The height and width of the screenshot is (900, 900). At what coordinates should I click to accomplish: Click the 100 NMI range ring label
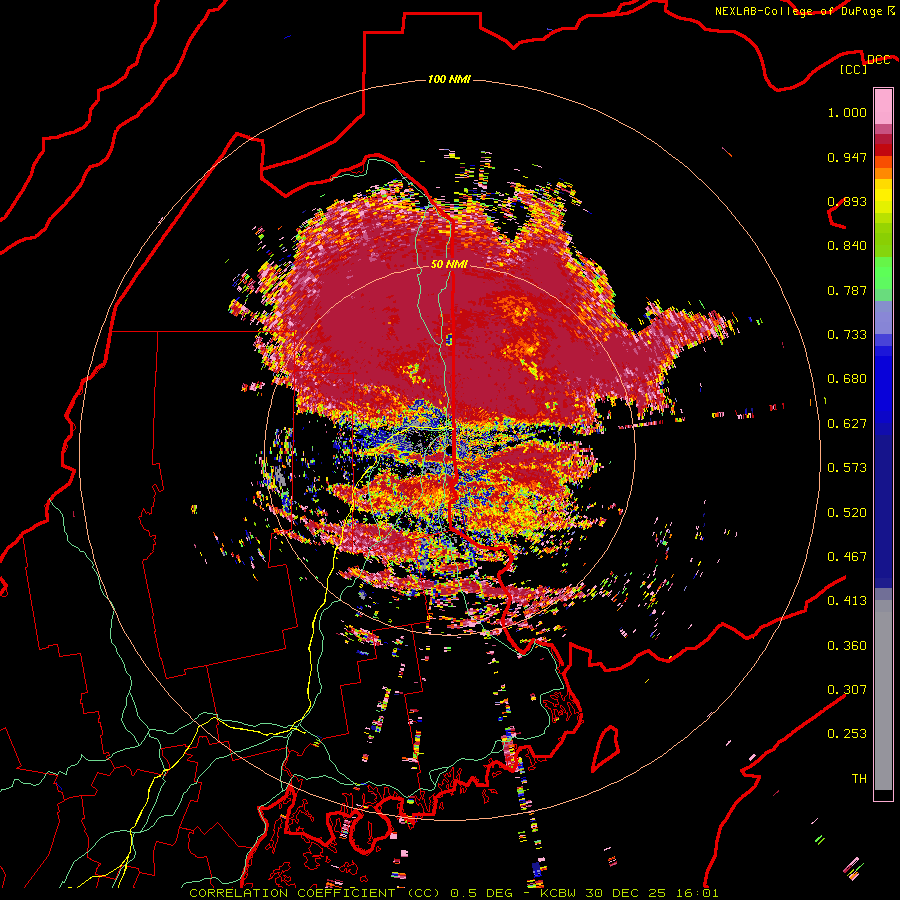[449, 79]
